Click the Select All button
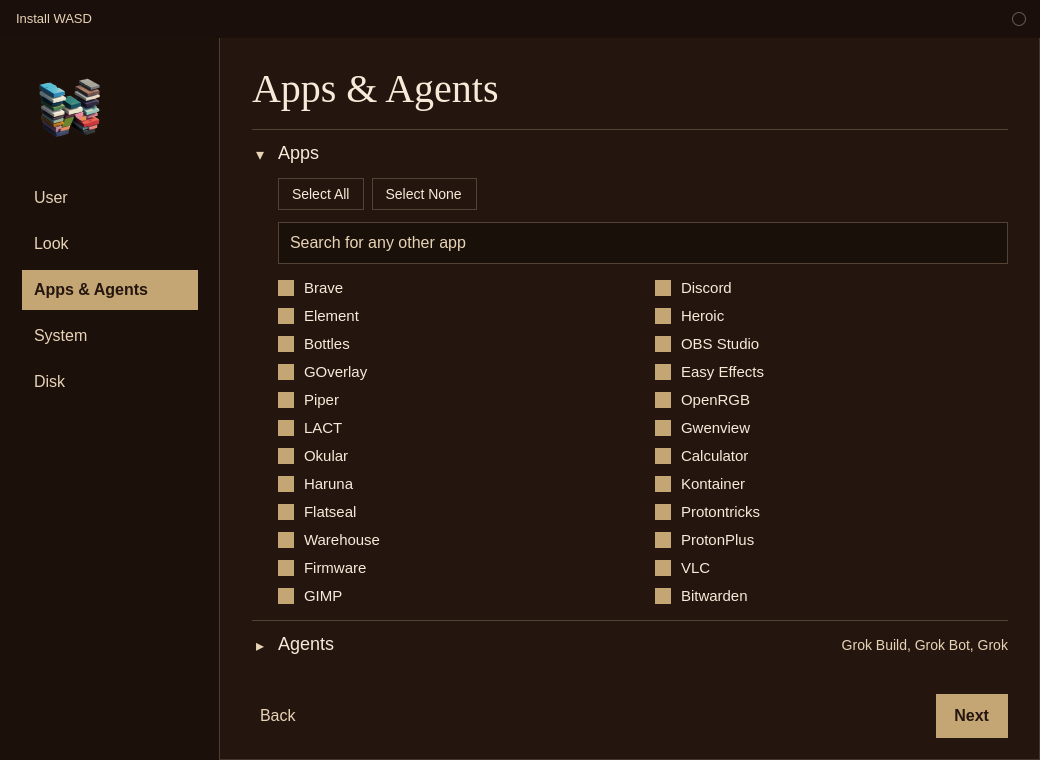Viewport: 1040px width, 760px height. click(x=320, y=194)
